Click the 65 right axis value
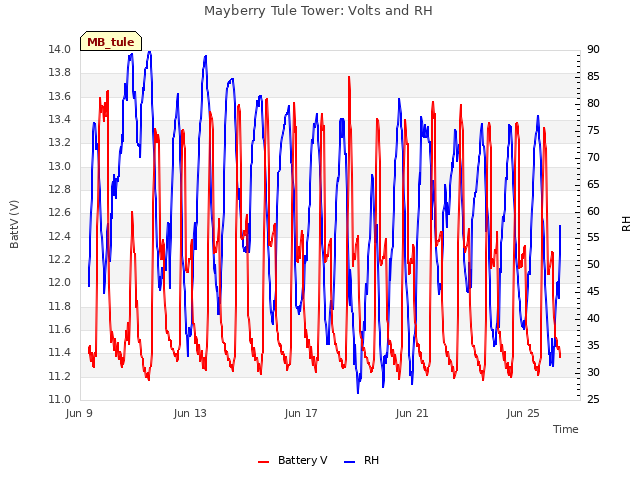Image resolution: width=640 pixels, height=480 pixels. click(x=593, y=184)
